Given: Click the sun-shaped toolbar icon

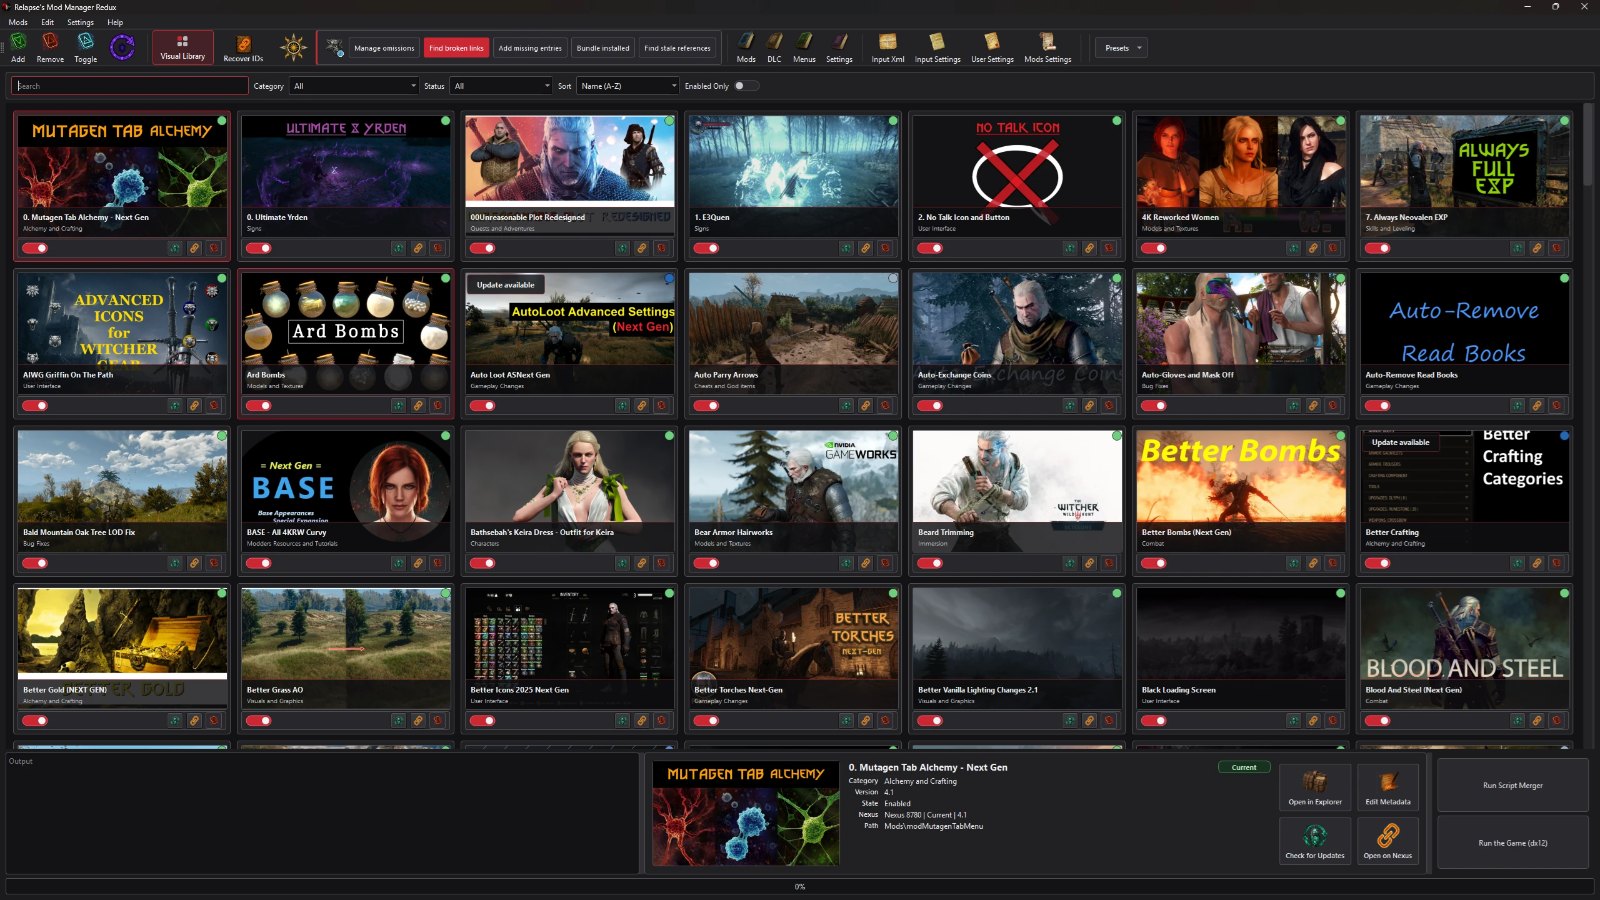Looking at the screenshot, I should pos(293,47).
